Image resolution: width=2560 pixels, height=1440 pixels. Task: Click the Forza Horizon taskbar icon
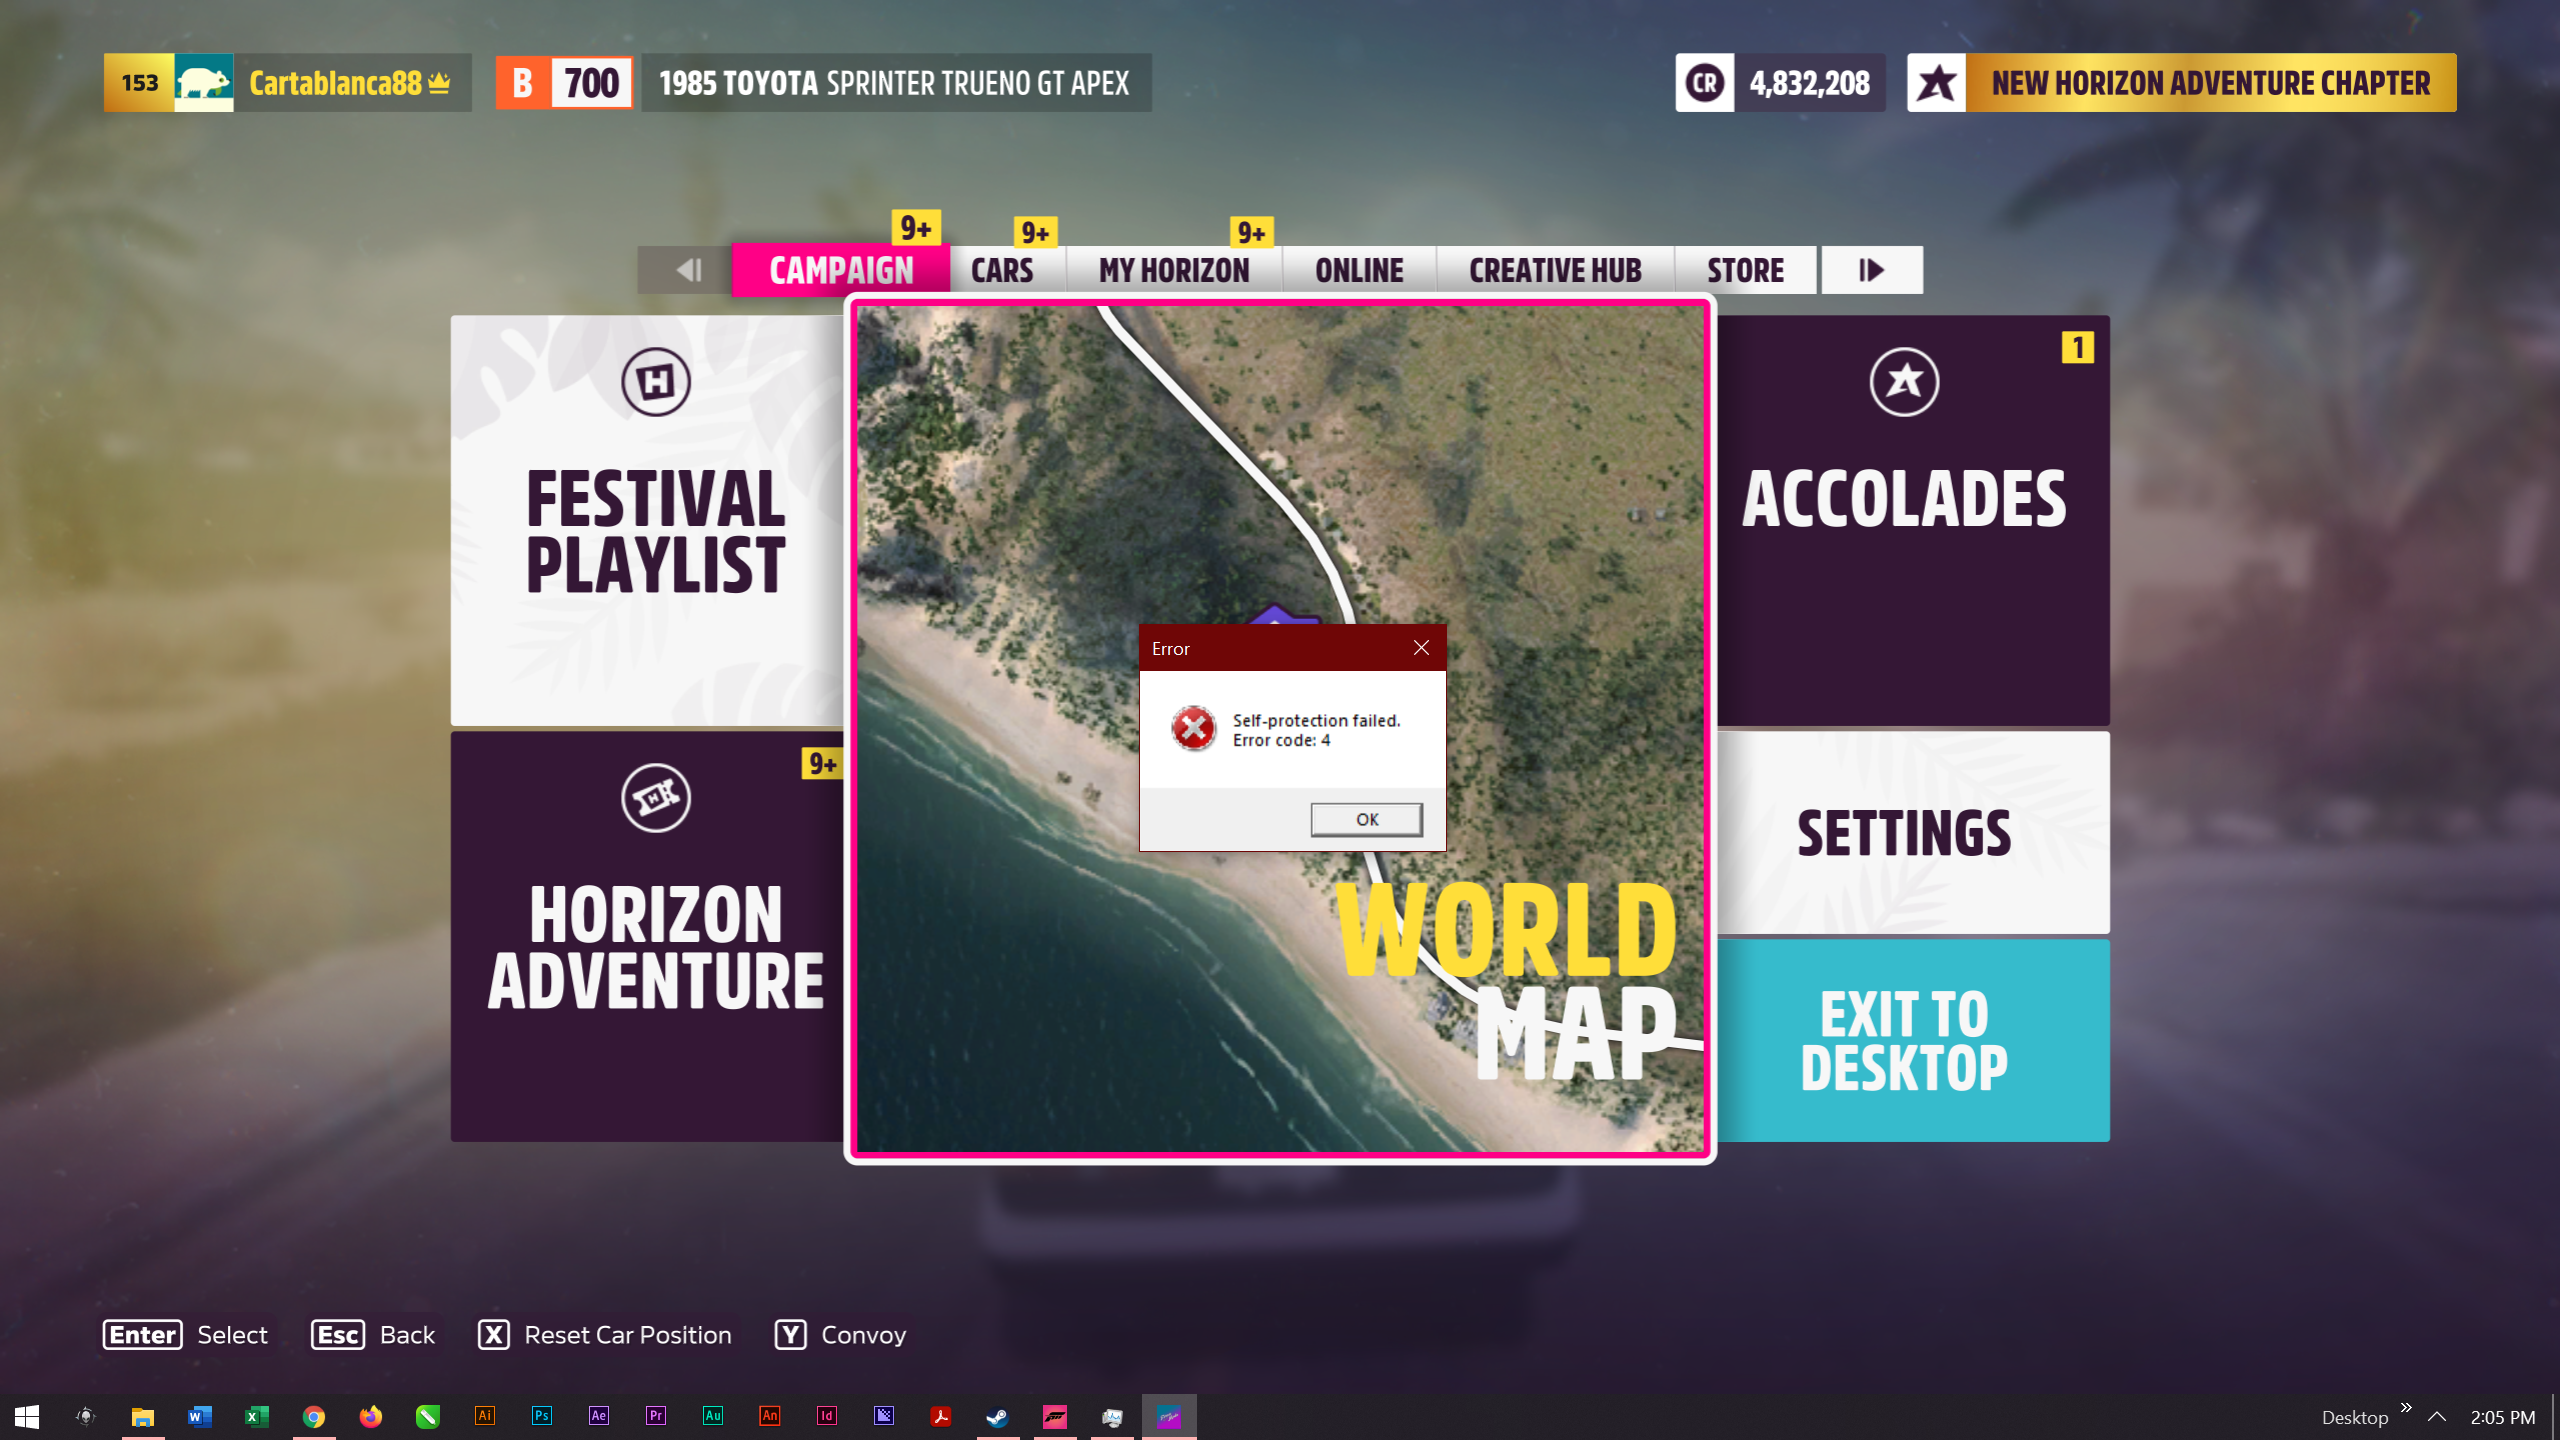pos(1054,1416)
